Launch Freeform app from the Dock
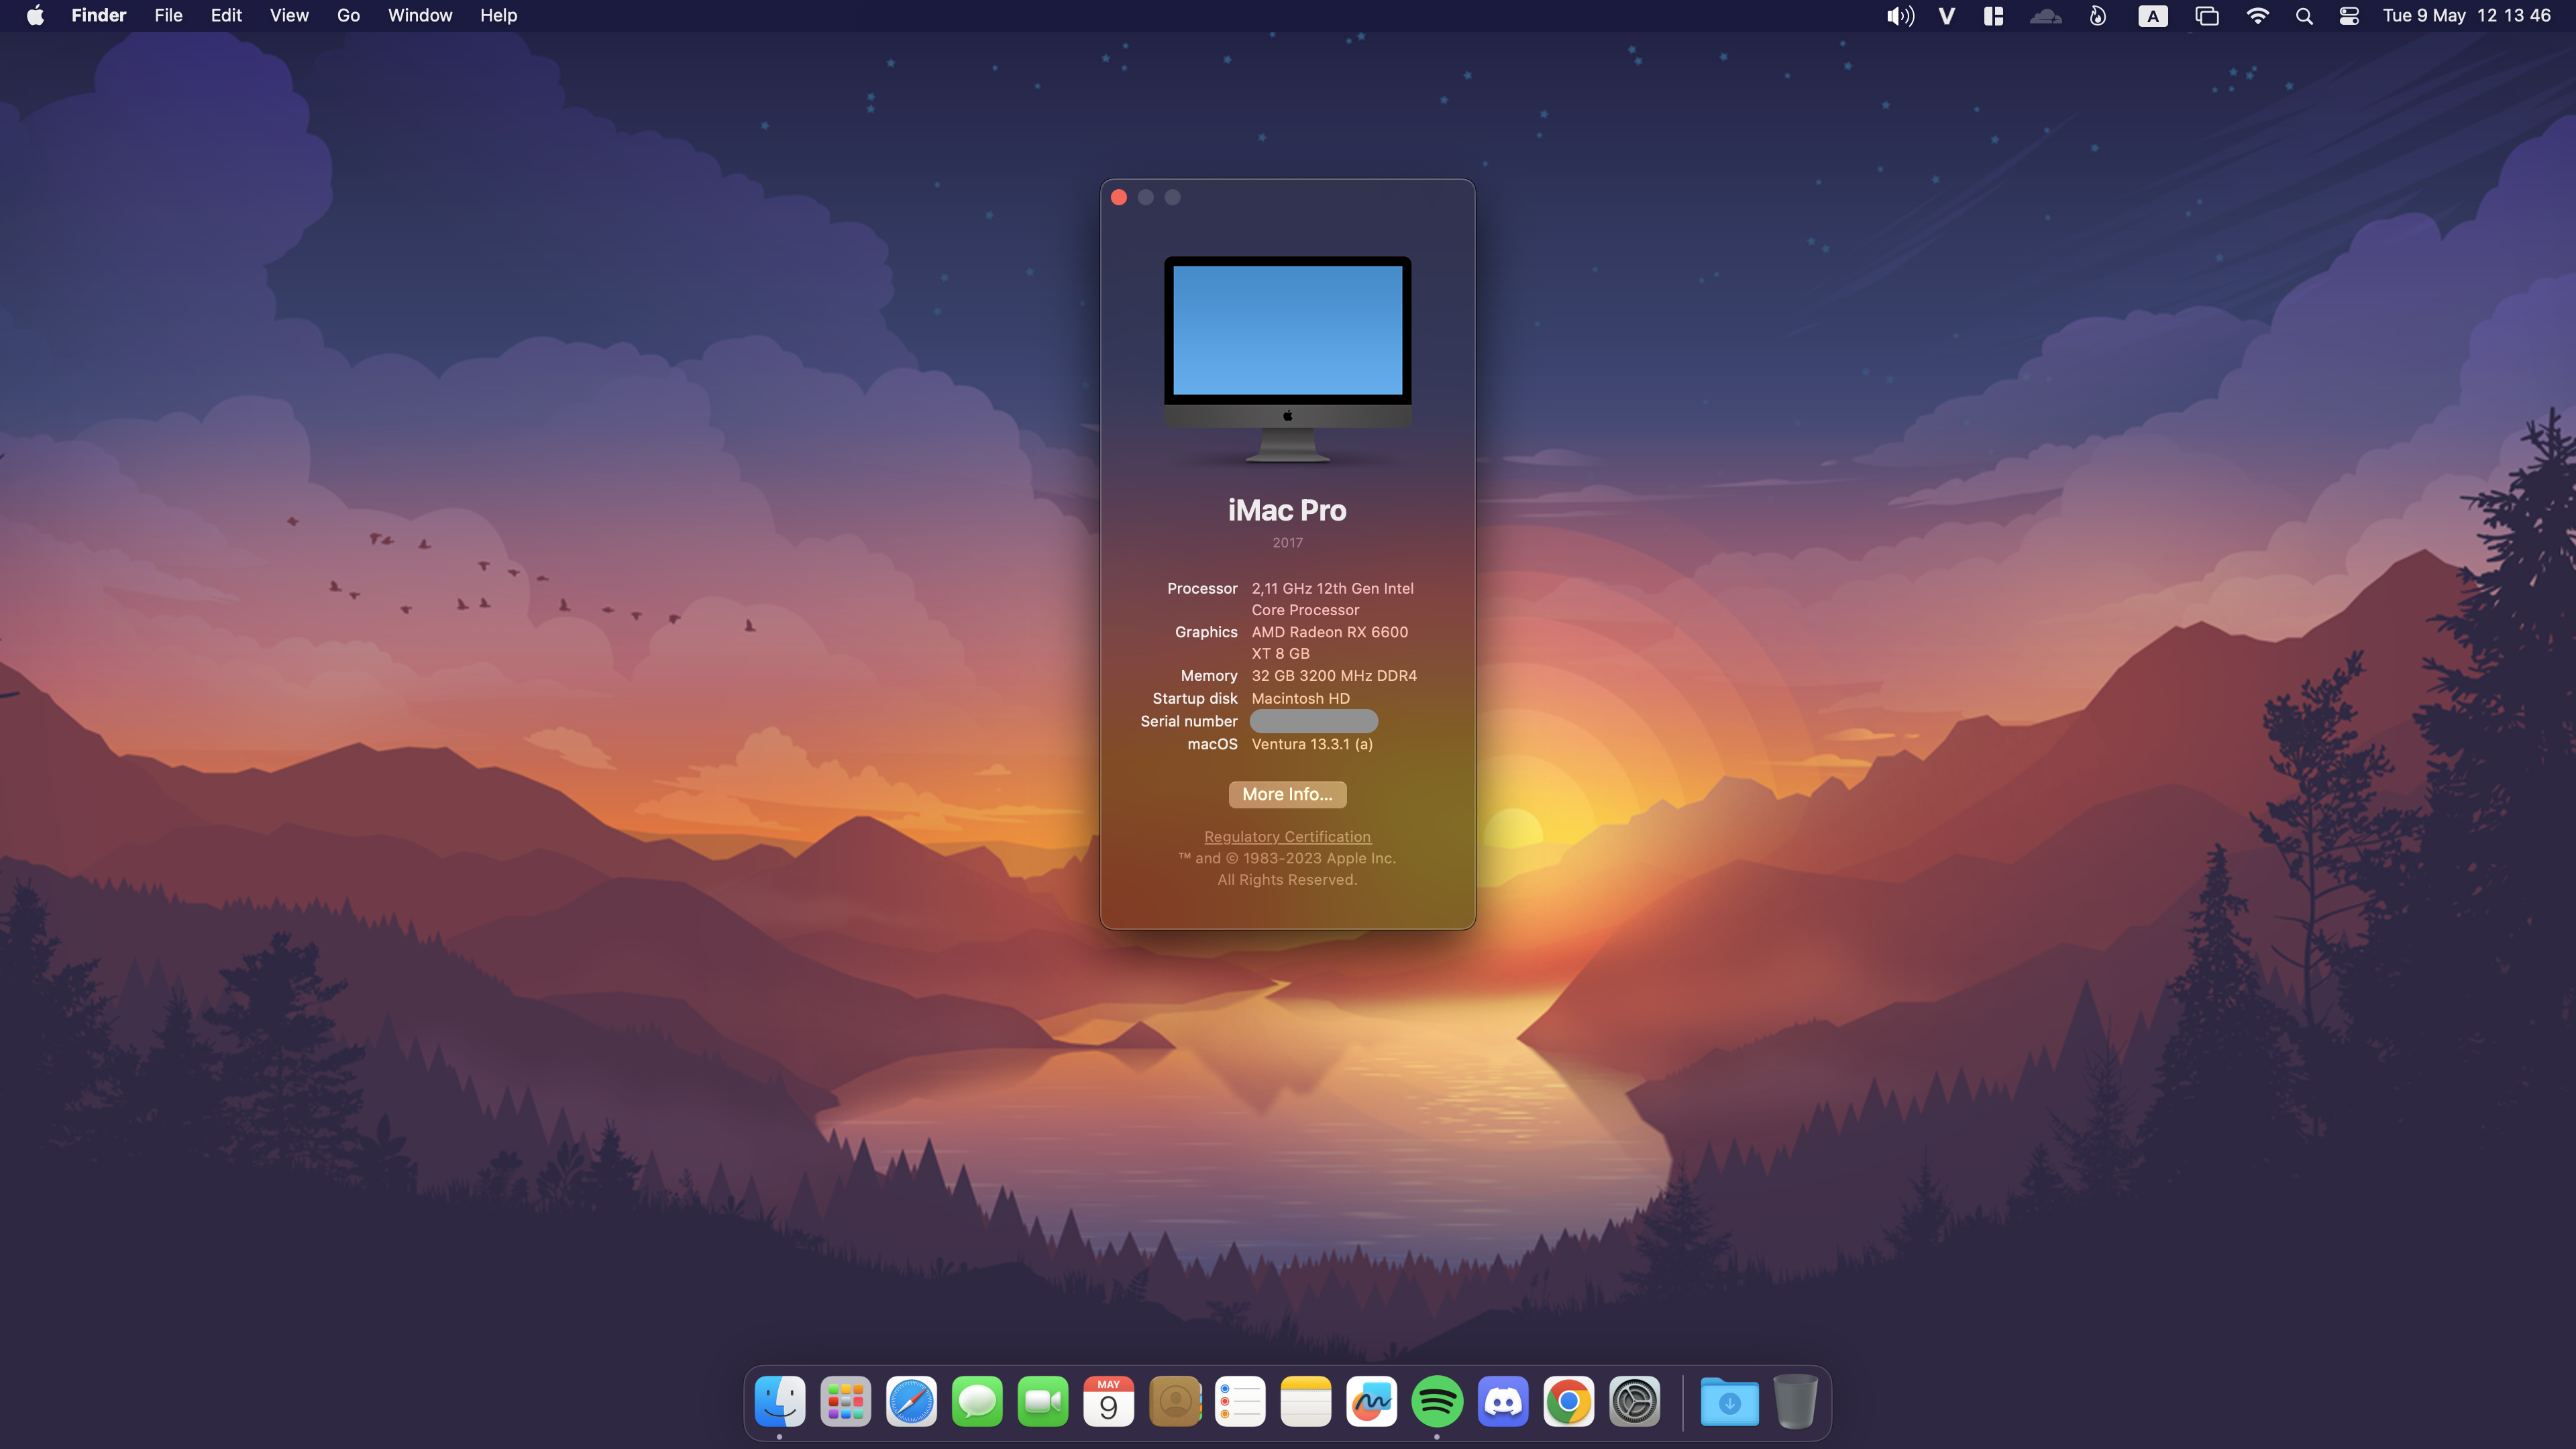2576x1449 pixels. click(x=1371, y=1402)
